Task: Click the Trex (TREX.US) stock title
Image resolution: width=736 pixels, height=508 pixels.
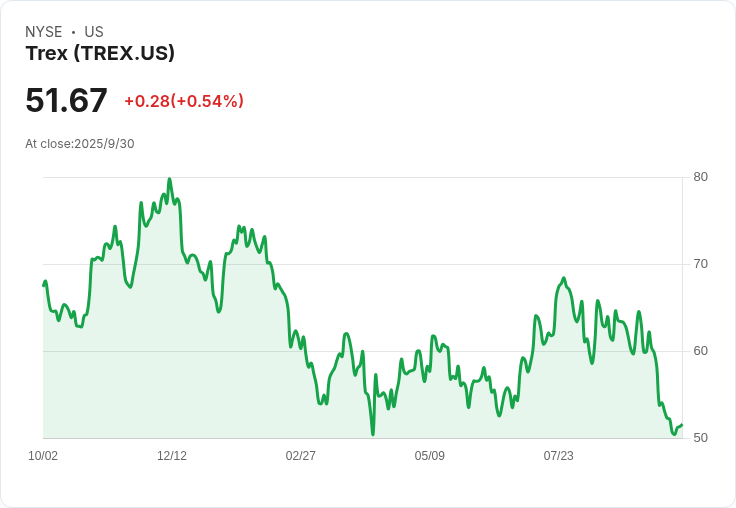Action: 100,53
